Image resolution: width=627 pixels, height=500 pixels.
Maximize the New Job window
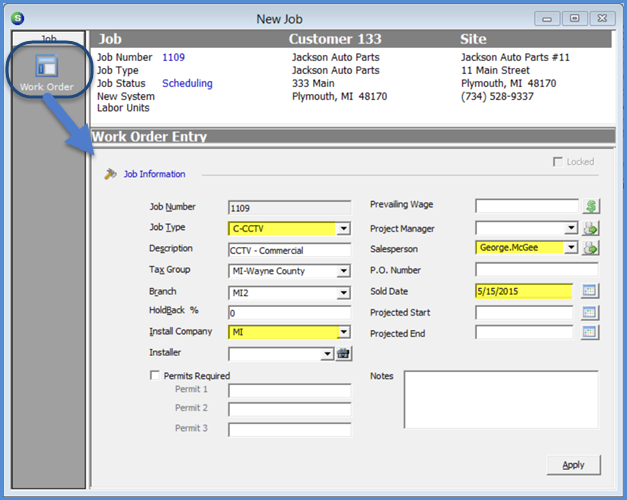(575, 18)
